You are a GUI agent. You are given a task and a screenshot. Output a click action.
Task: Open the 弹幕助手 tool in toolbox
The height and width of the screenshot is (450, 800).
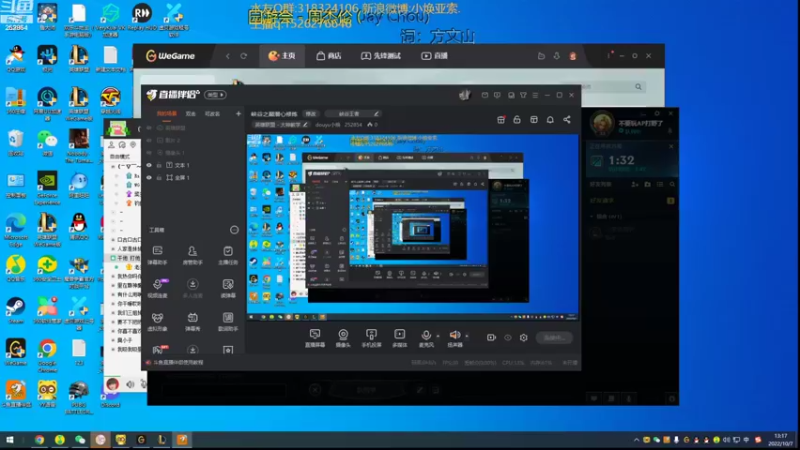click(x=158, y=255)
